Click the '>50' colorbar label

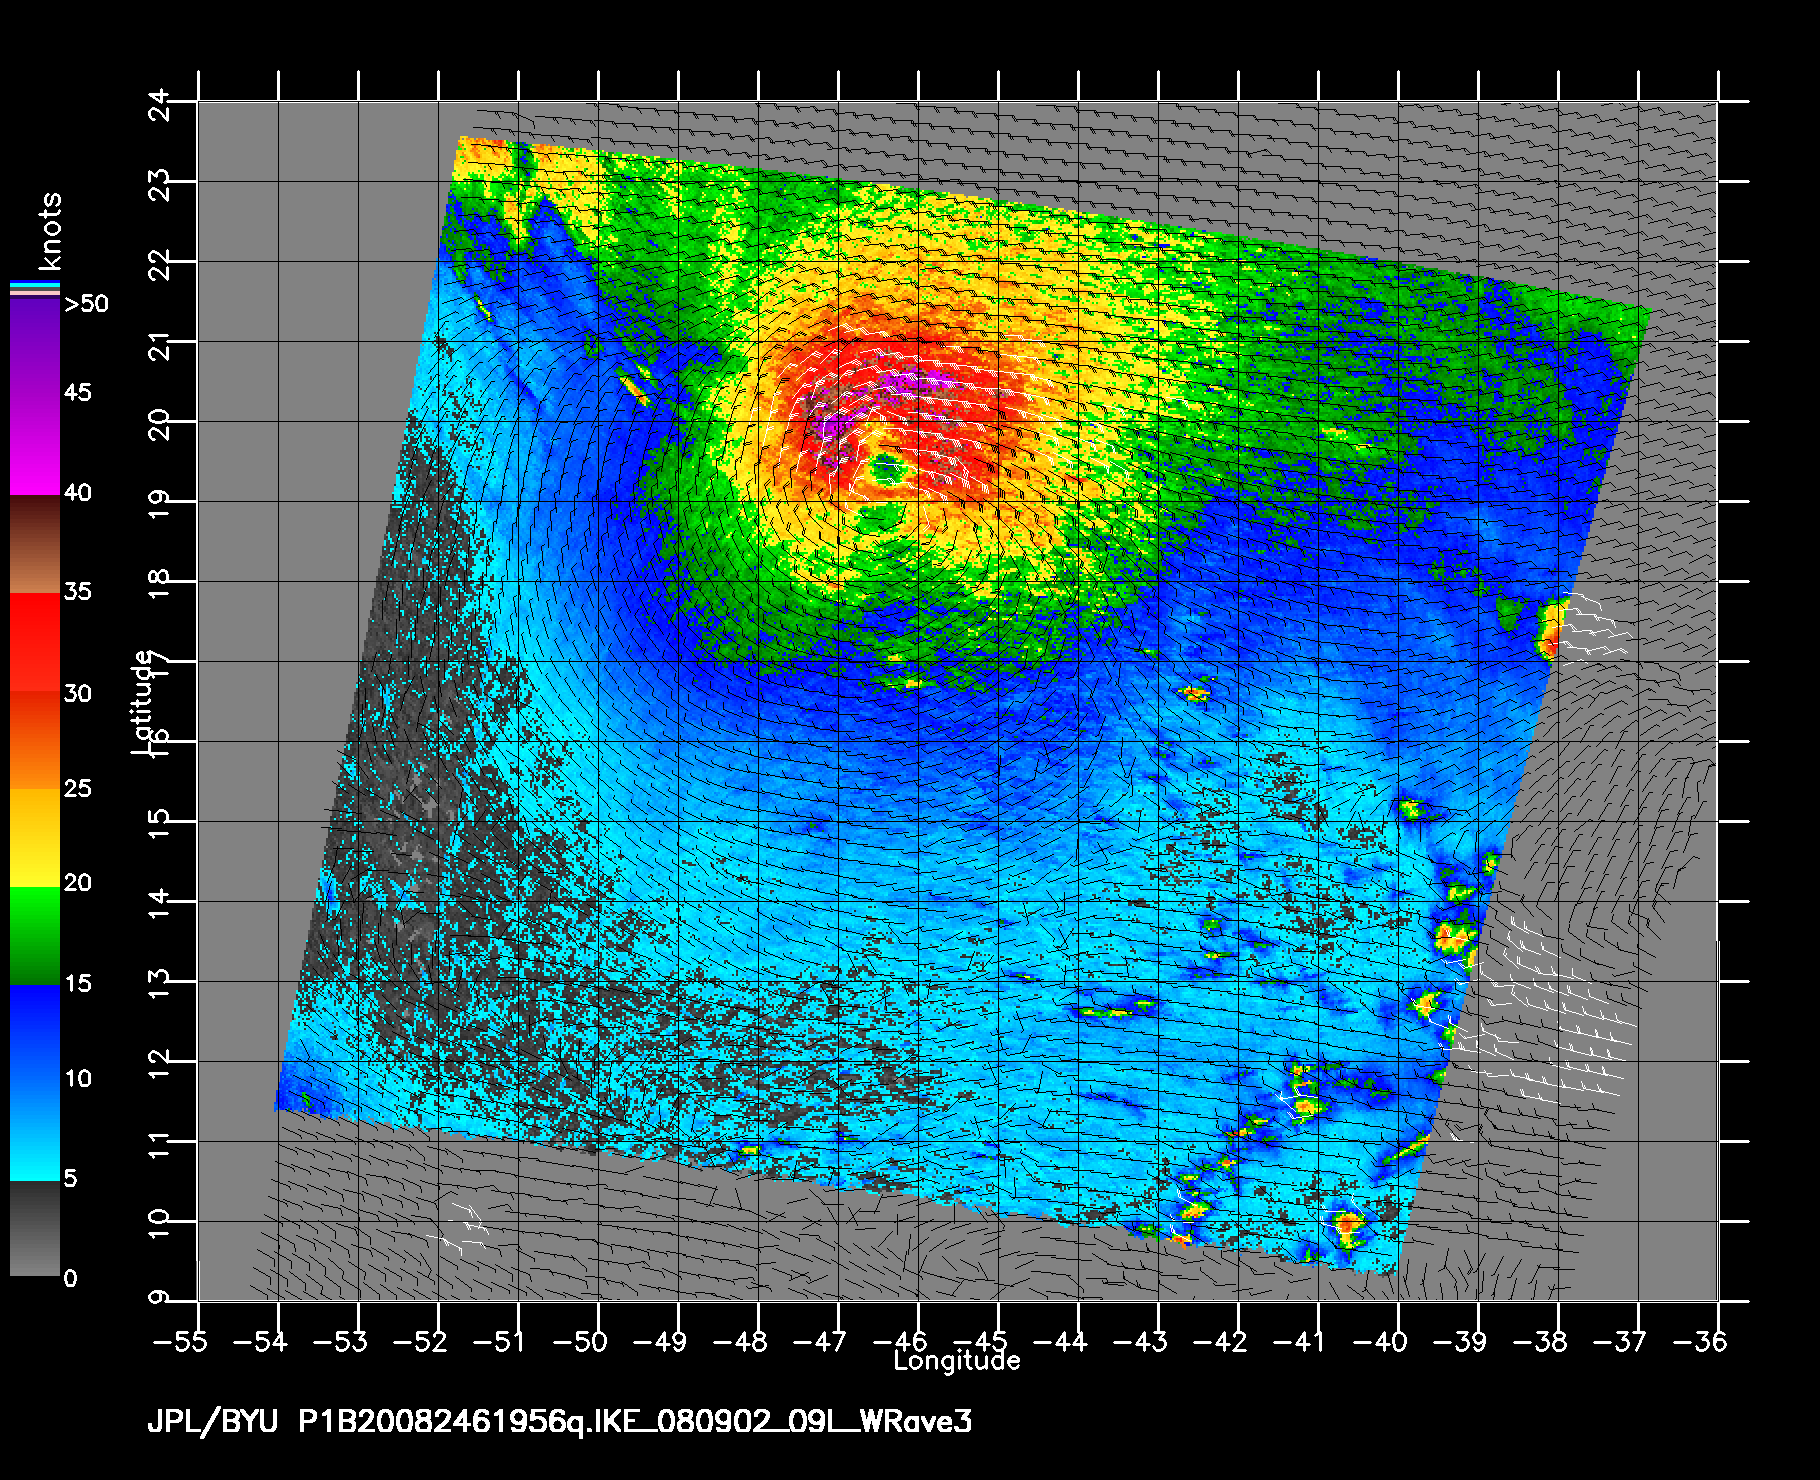[x=86, y=304]
